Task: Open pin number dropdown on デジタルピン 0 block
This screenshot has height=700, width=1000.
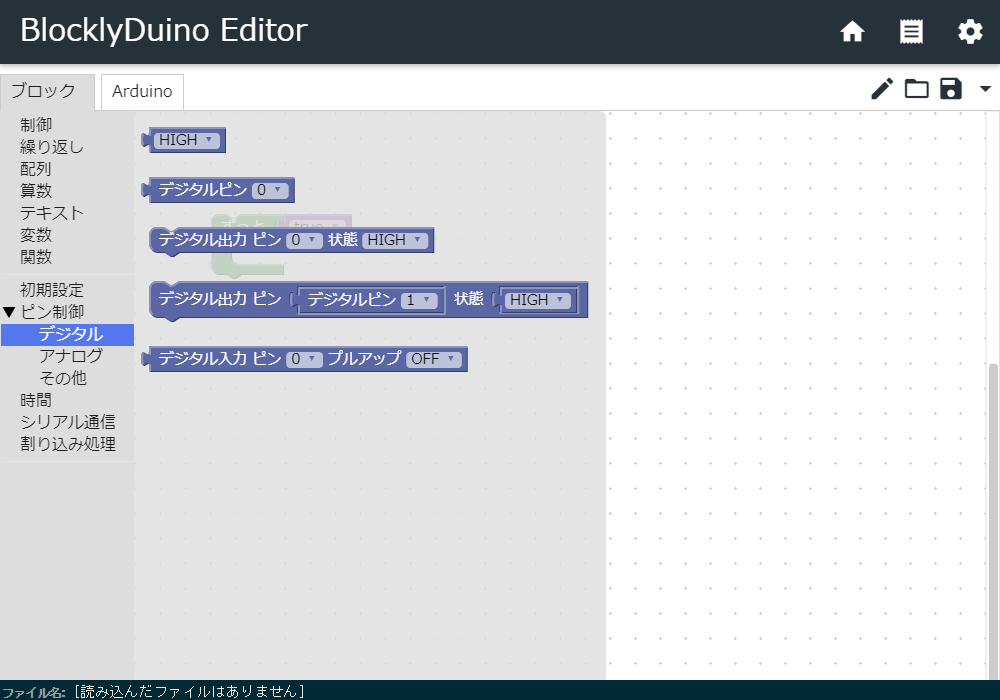Action: (x=270, y=190)
